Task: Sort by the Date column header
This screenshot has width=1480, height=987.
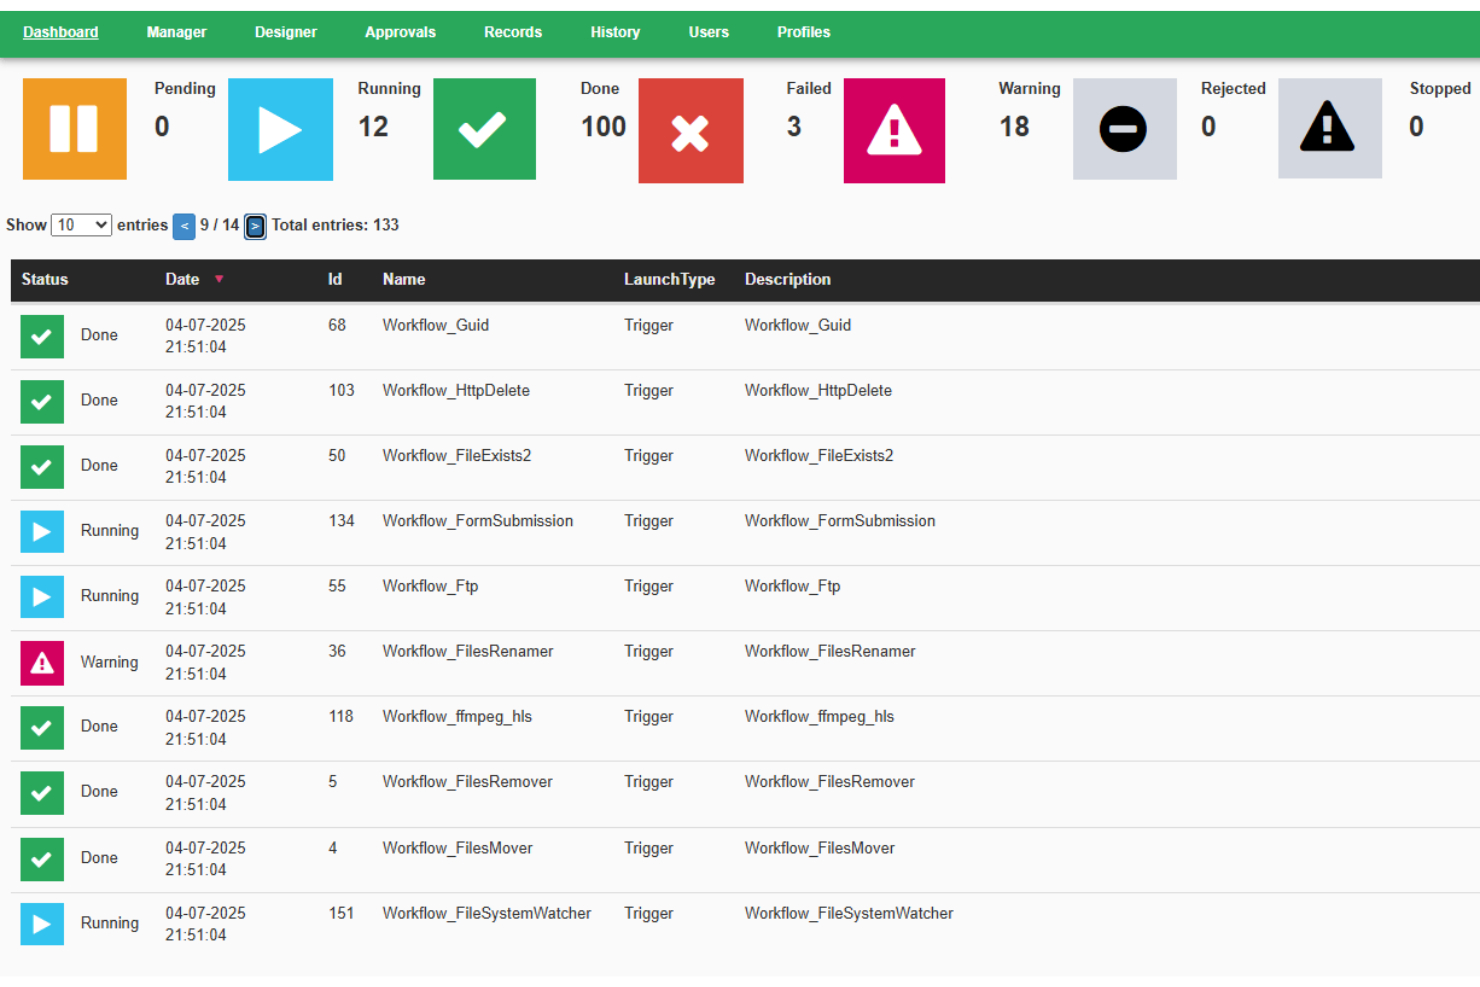Action: [x=182, y=279]
